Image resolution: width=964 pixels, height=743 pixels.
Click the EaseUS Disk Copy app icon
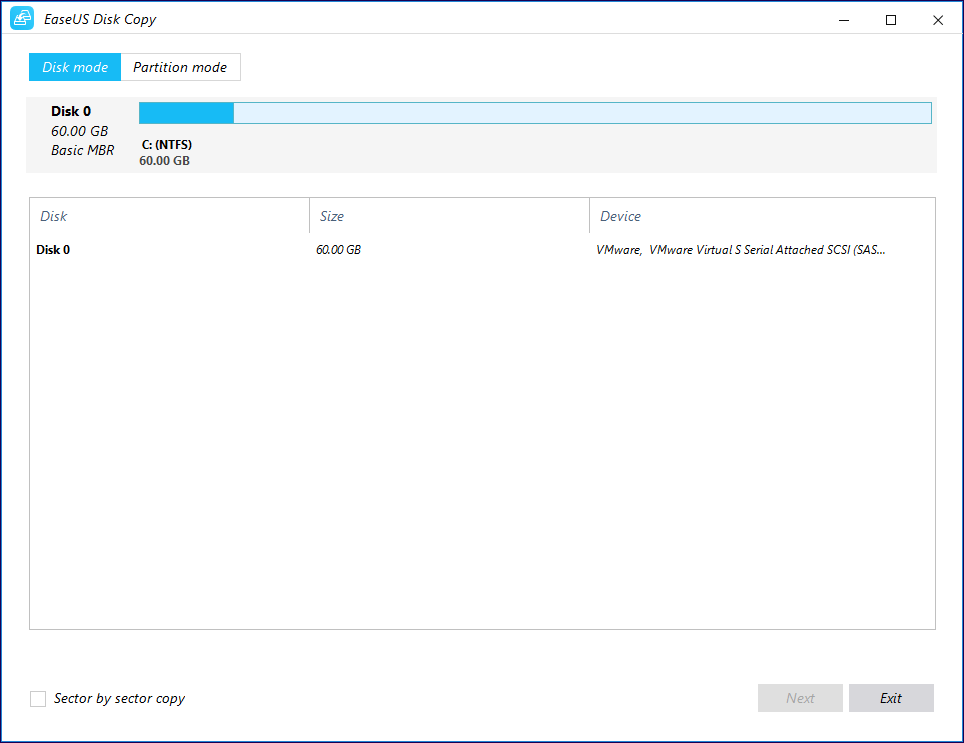click(x=22, y=18)
